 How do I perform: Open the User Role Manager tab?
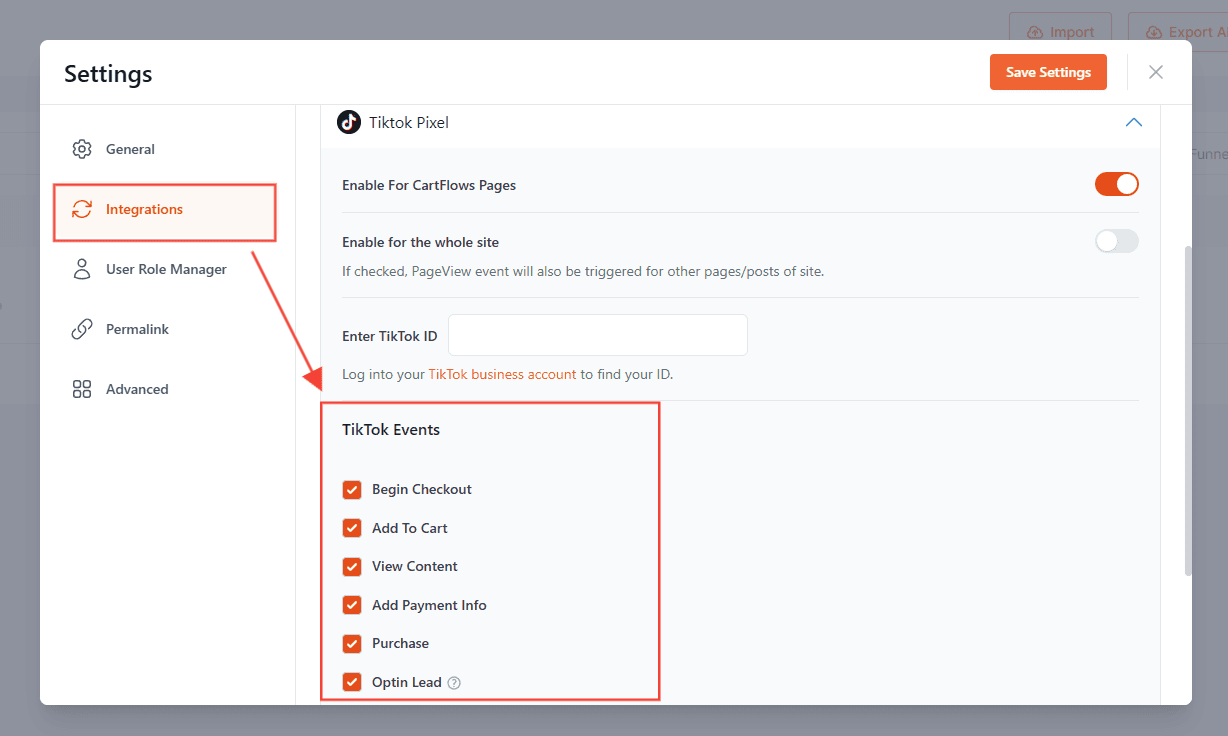pos(166,269)
